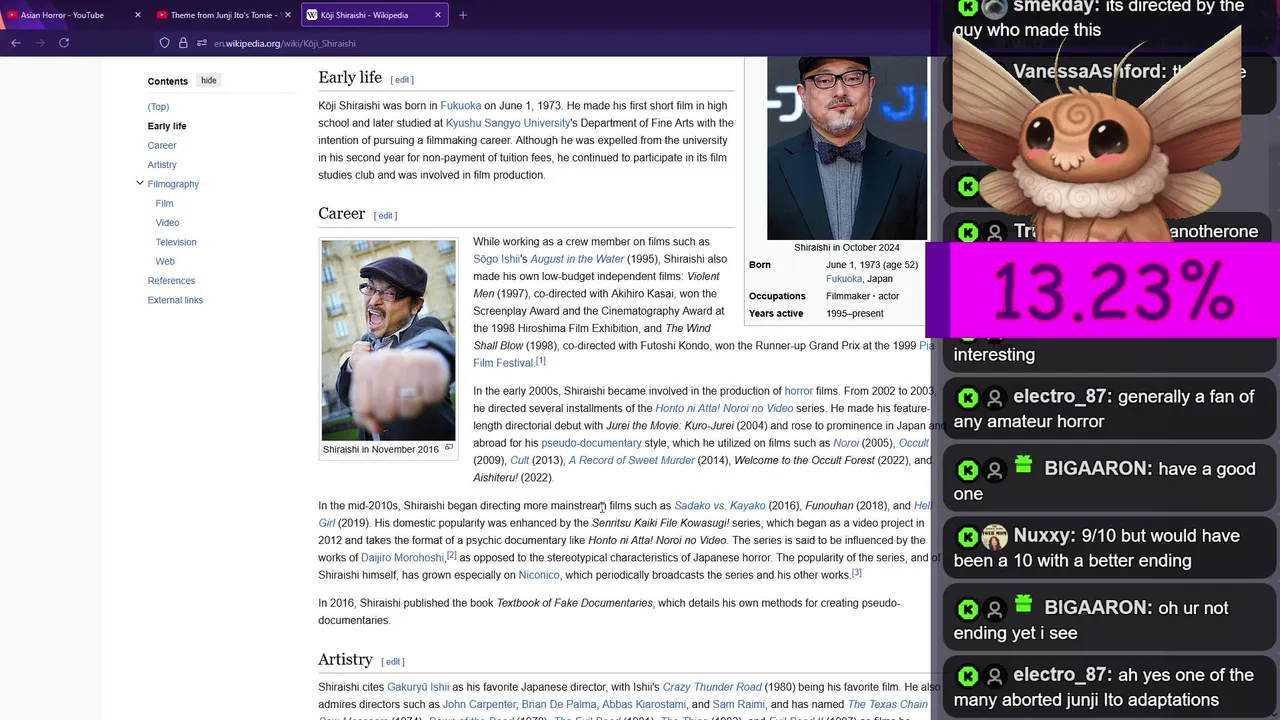Screen dimensions: 1280x720
Task: Open Honto ni Atta! Noroi no Video link
Action: click(724, 408)
